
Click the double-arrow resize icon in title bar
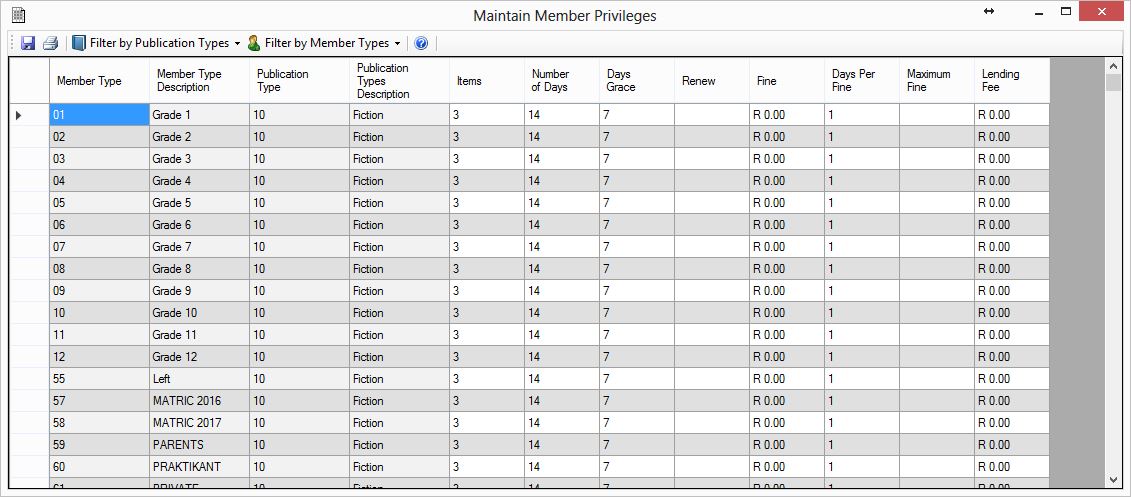989,12
